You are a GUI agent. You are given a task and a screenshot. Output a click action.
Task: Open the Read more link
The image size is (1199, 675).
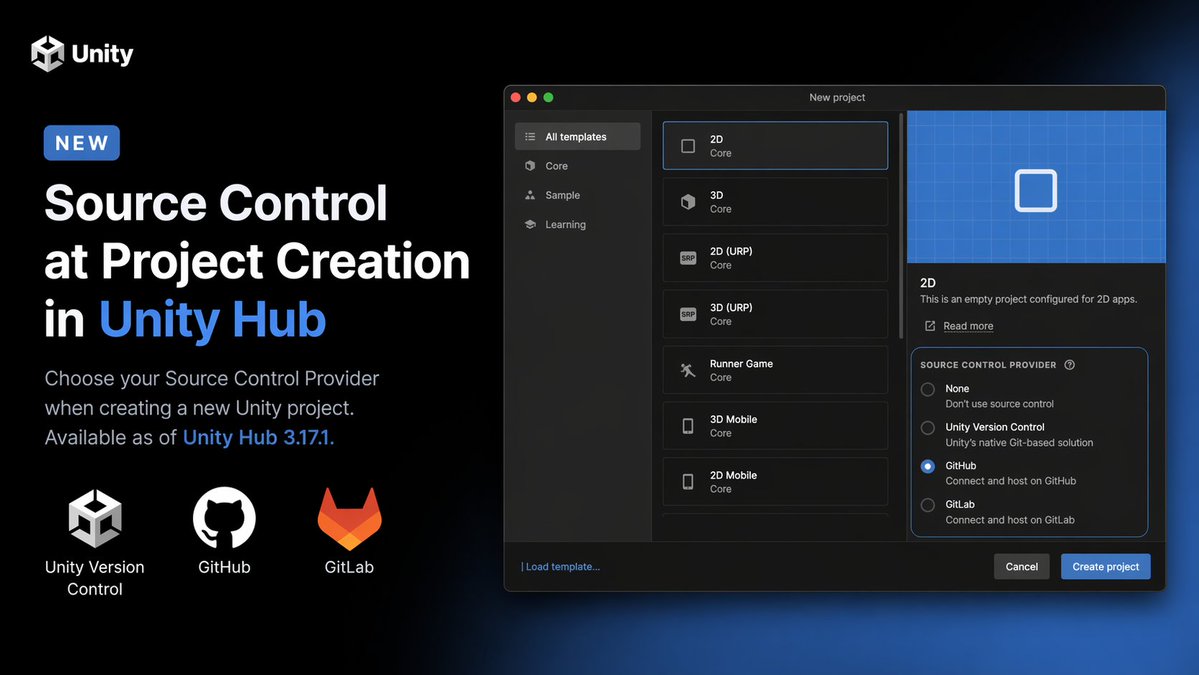(x=968, y=326)
